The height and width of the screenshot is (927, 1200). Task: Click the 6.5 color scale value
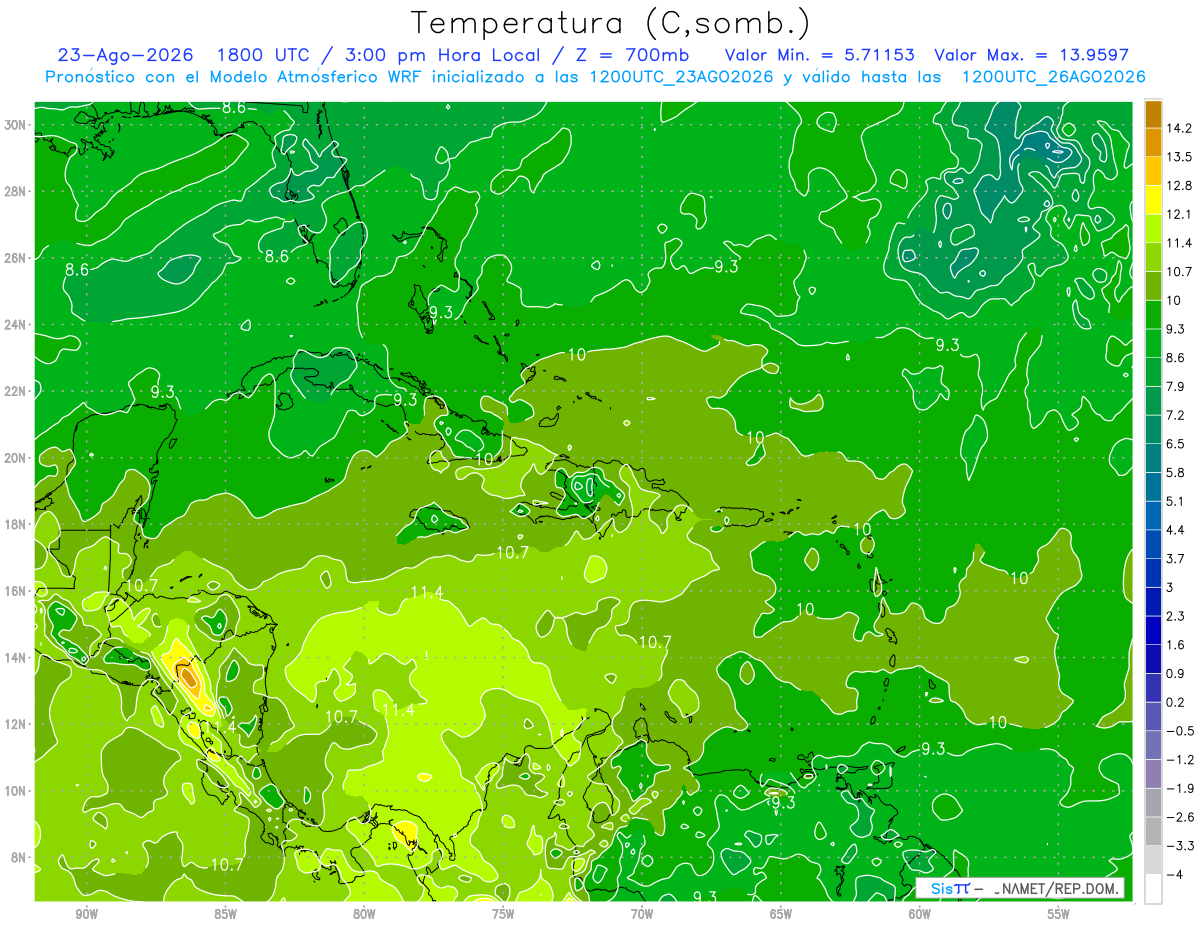tap(1176, 444)
